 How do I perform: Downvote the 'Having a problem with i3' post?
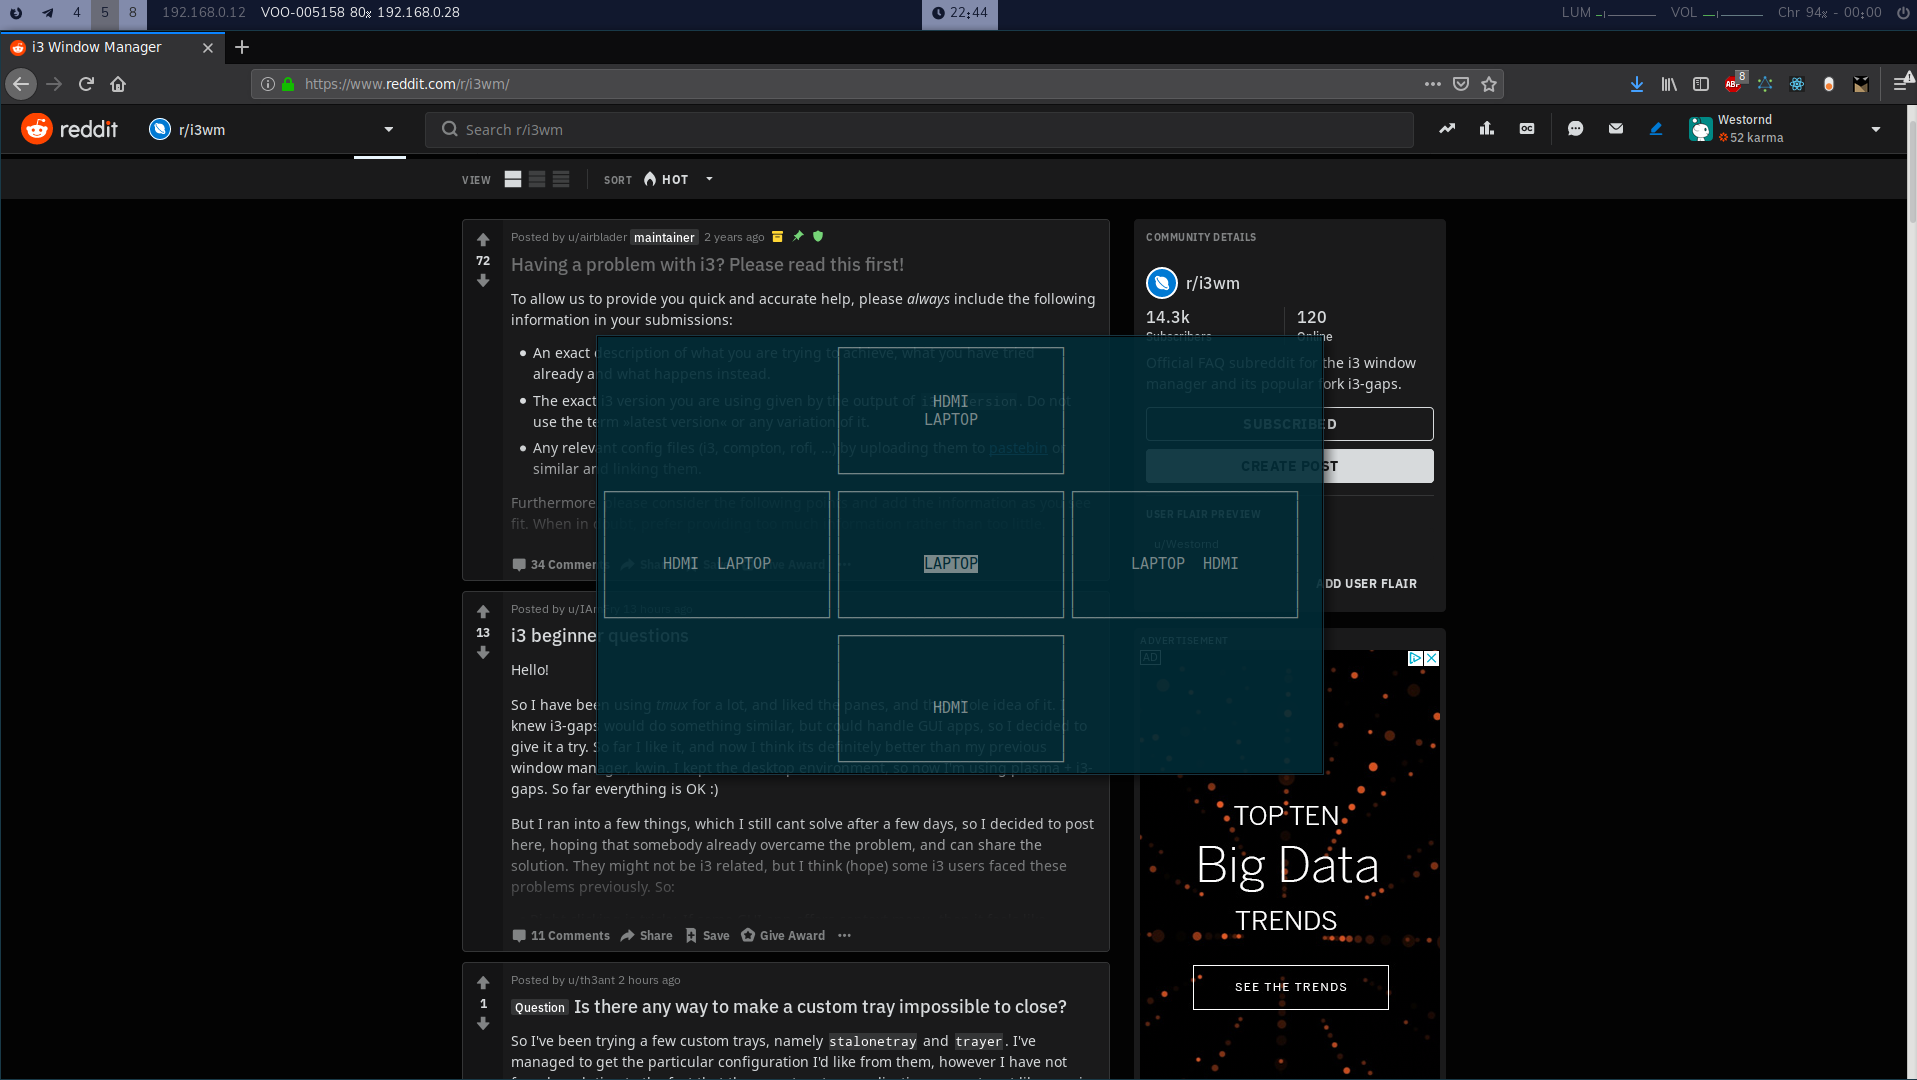(x=483, y=281)
